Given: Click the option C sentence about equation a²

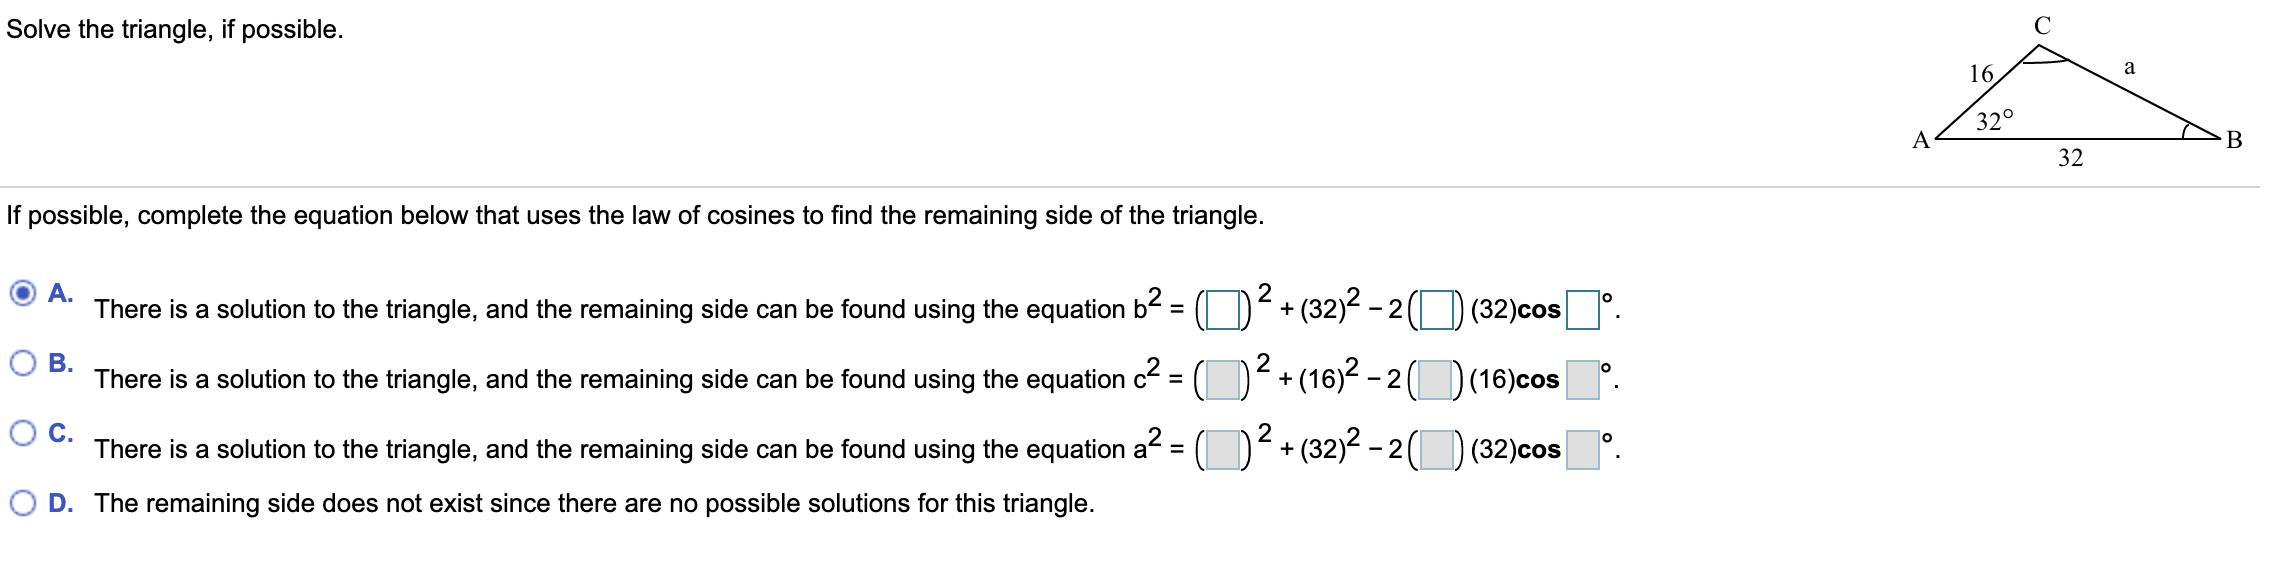Looking at the screenshot, I should click(610, 449).
